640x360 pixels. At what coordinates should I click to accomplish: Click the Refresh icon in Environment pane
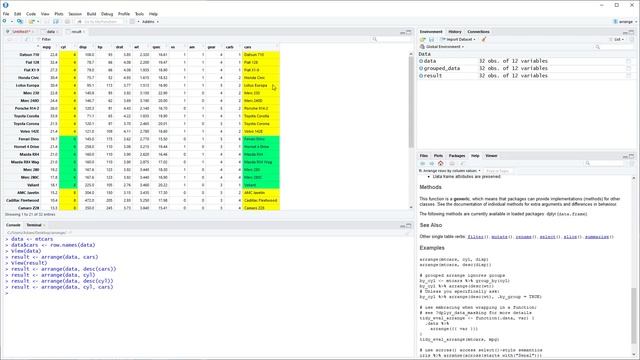pos(631,39)
